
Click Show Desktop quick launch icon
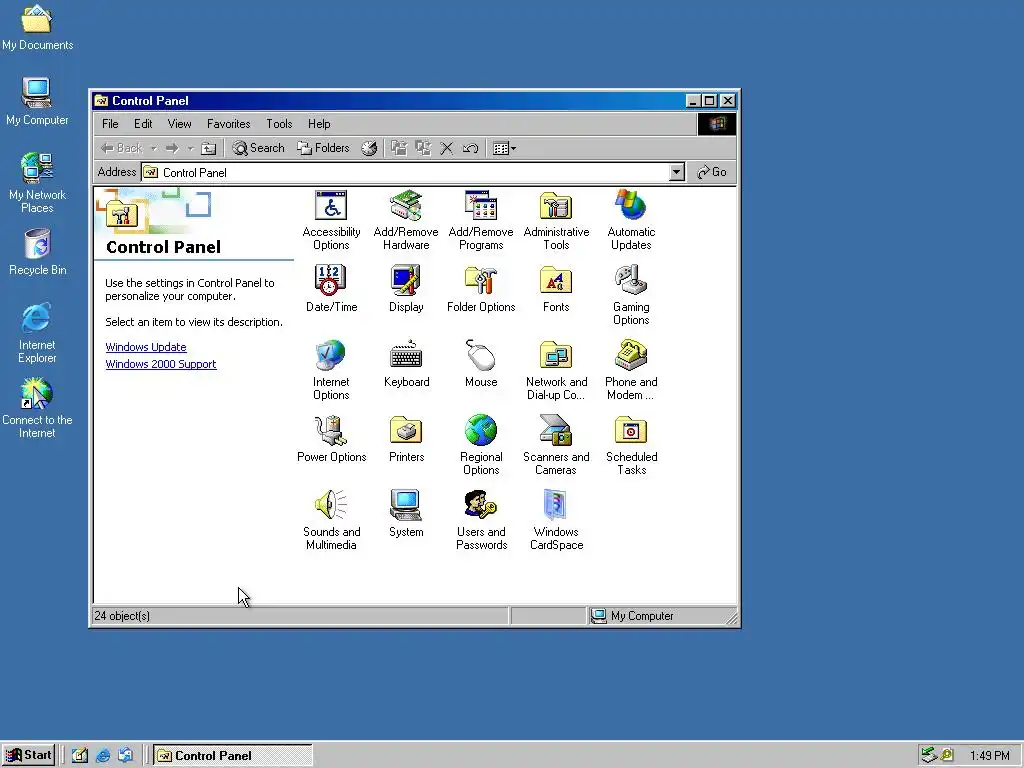80,755
